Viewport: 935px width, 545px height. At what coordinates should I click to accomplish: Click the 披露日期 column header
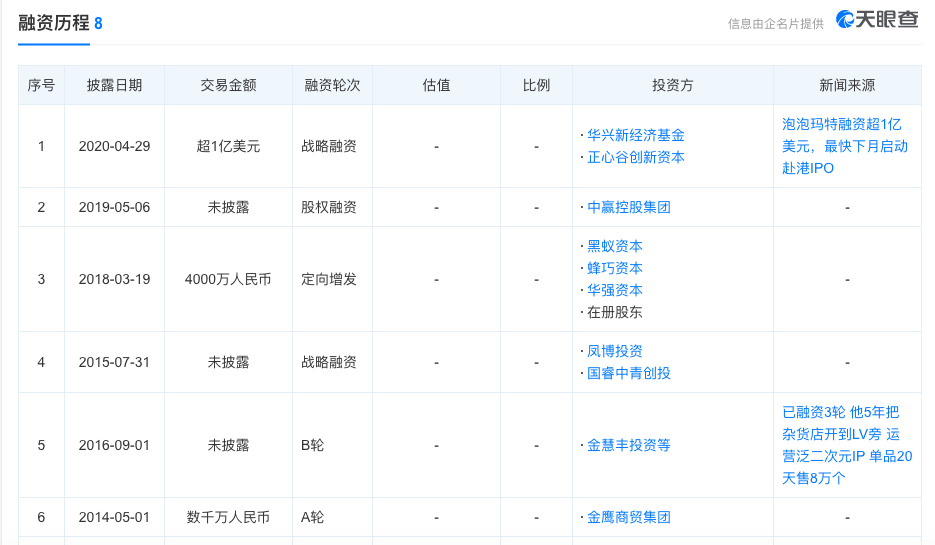[x=114, y=85]
